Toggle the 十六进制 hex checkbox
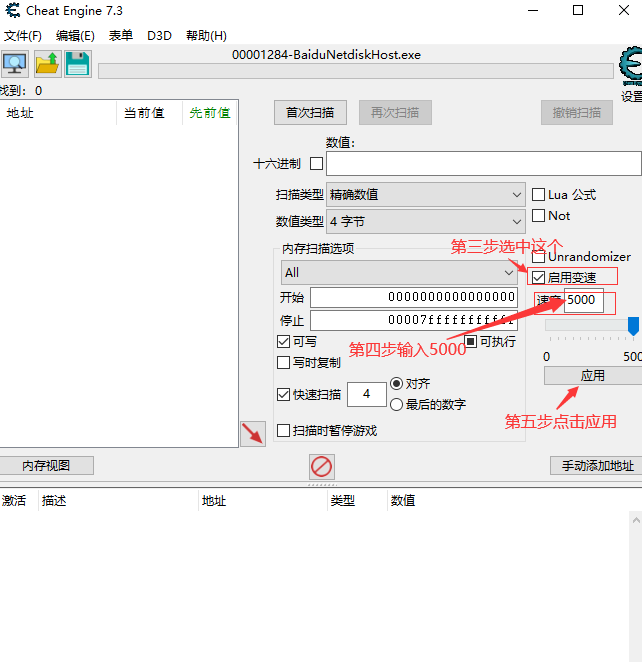This screenshot has height=662, width=642. pos(316,163)
